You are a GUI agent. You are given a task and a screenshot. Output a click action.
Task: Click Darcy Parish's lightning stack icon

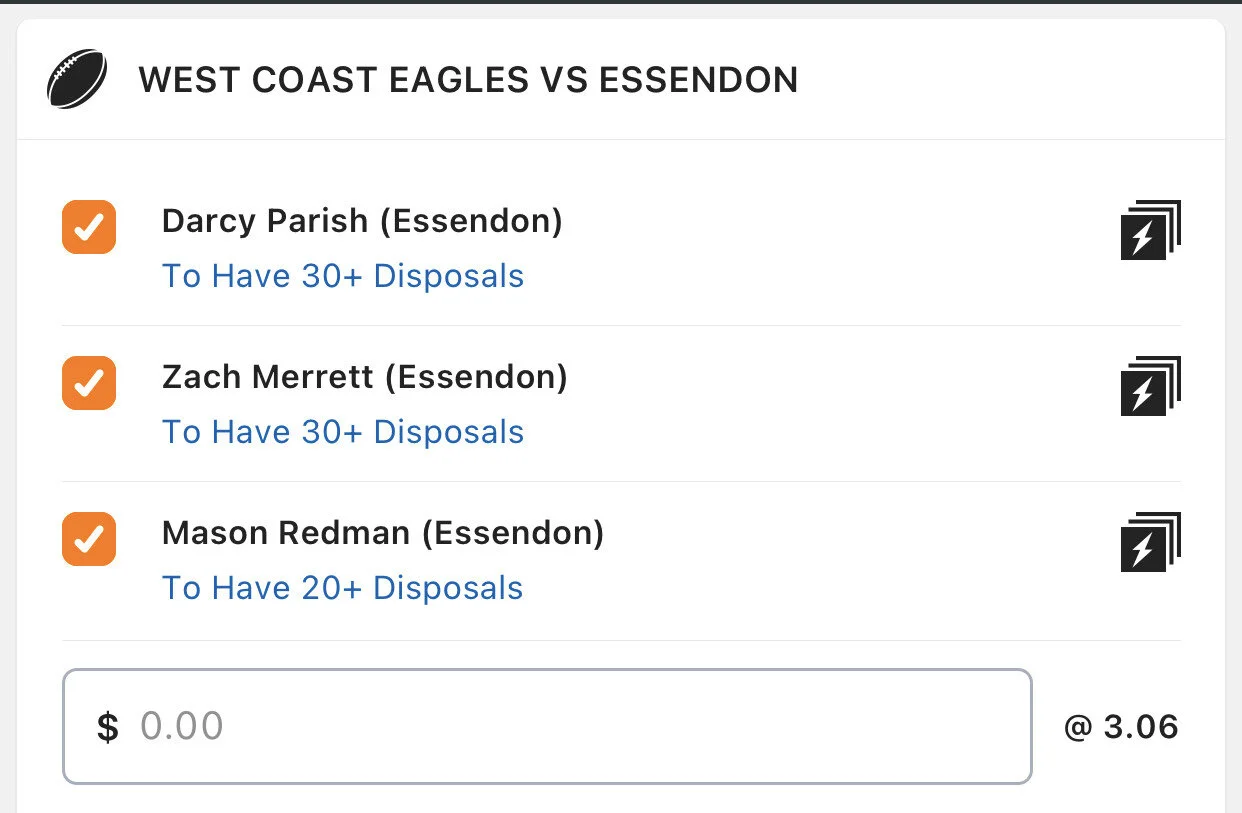click(x=1150, y=230)
